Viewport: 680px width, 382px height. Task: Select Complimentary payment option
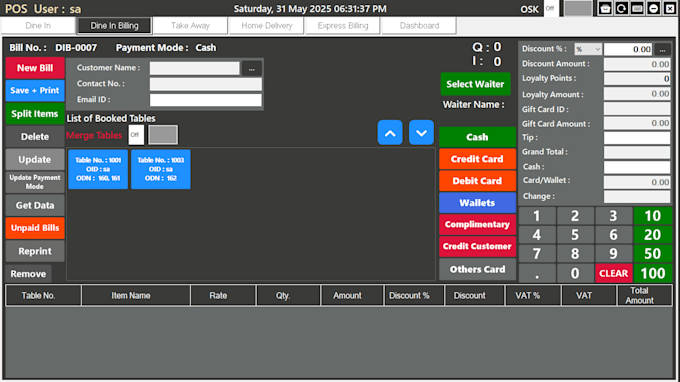tap(477, 225)
